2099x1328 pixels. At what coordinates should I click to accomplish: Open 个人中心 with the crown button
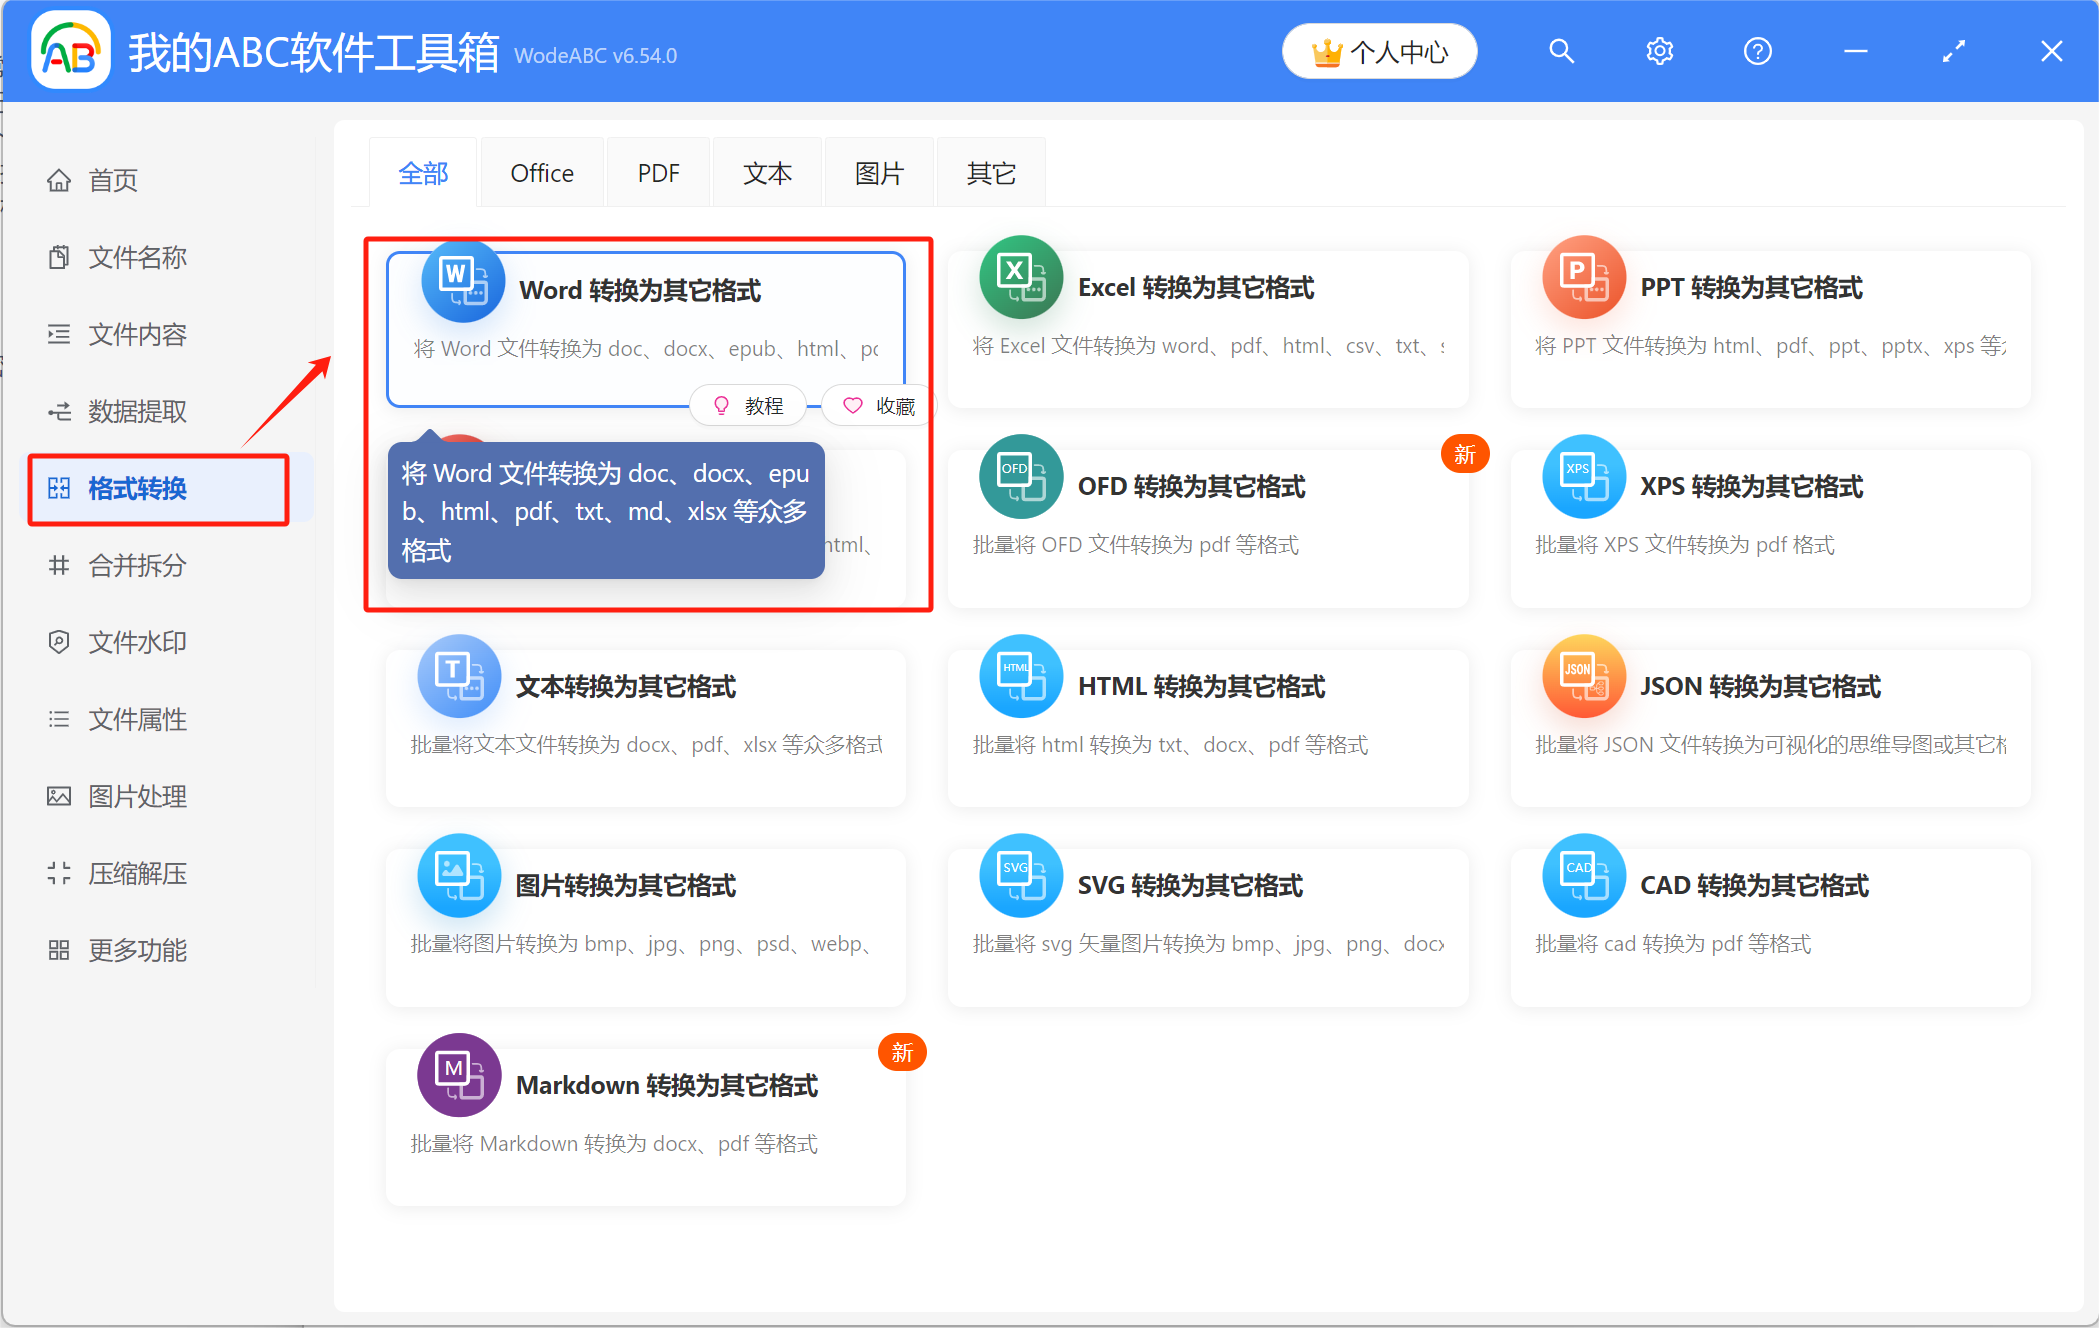click(x=1379, y=51)
